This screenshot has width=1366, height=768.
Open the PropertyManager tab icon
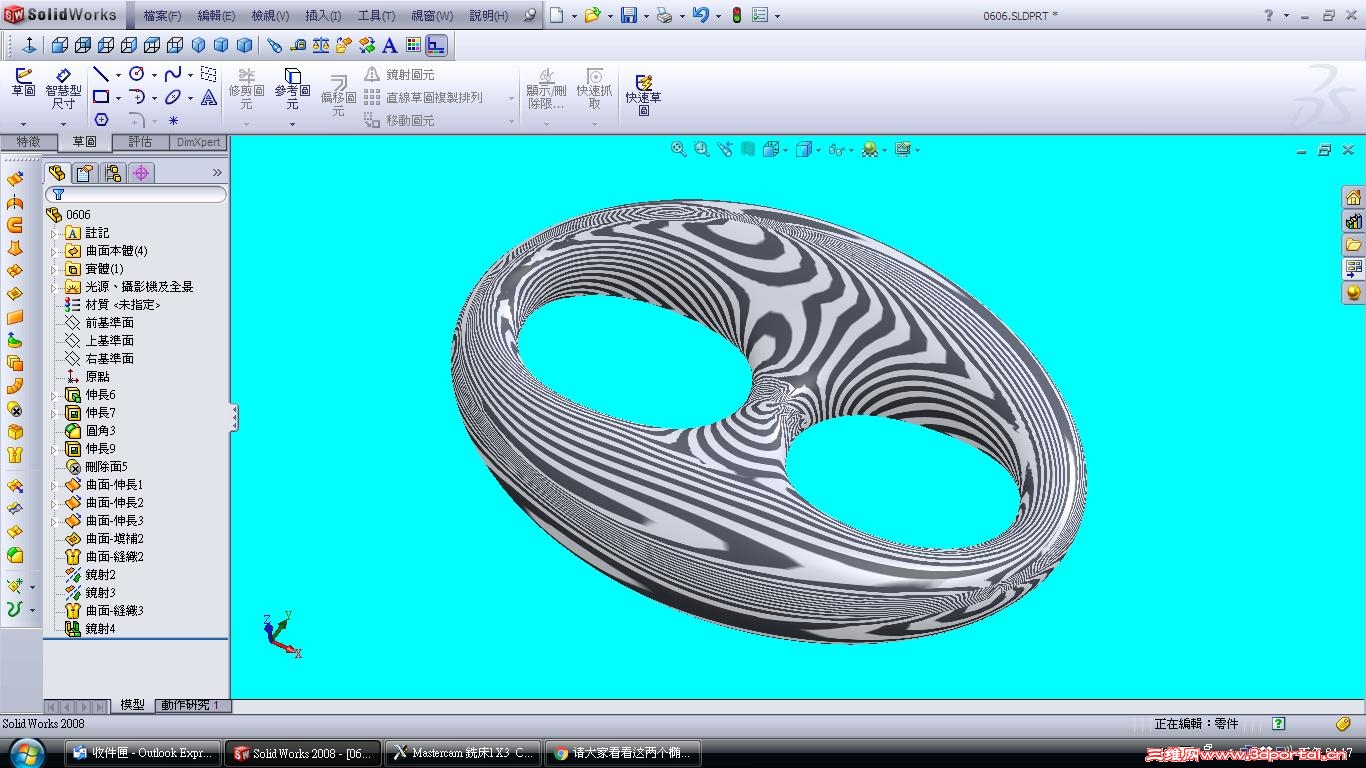tap(85, 173)
